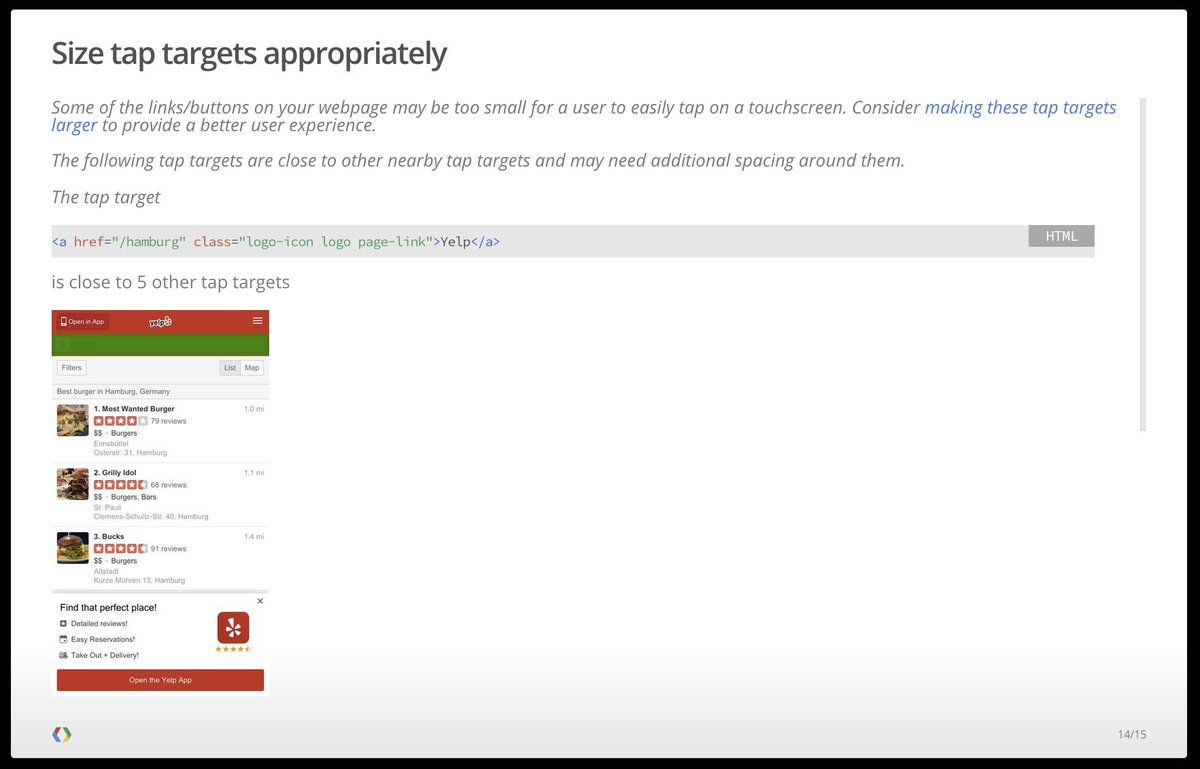Click the Easy Reservations calendar icon
This screenshot has width=1200, height=769.
pyautogui.click(x=64, y=639)
